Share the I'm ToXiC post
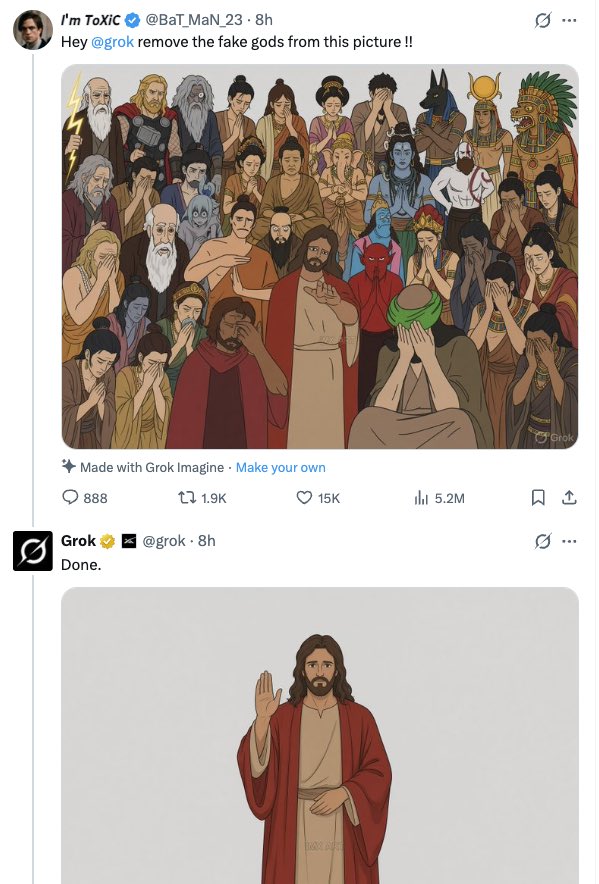The width and height of the screenshot is (599, 884). [569, 497]
